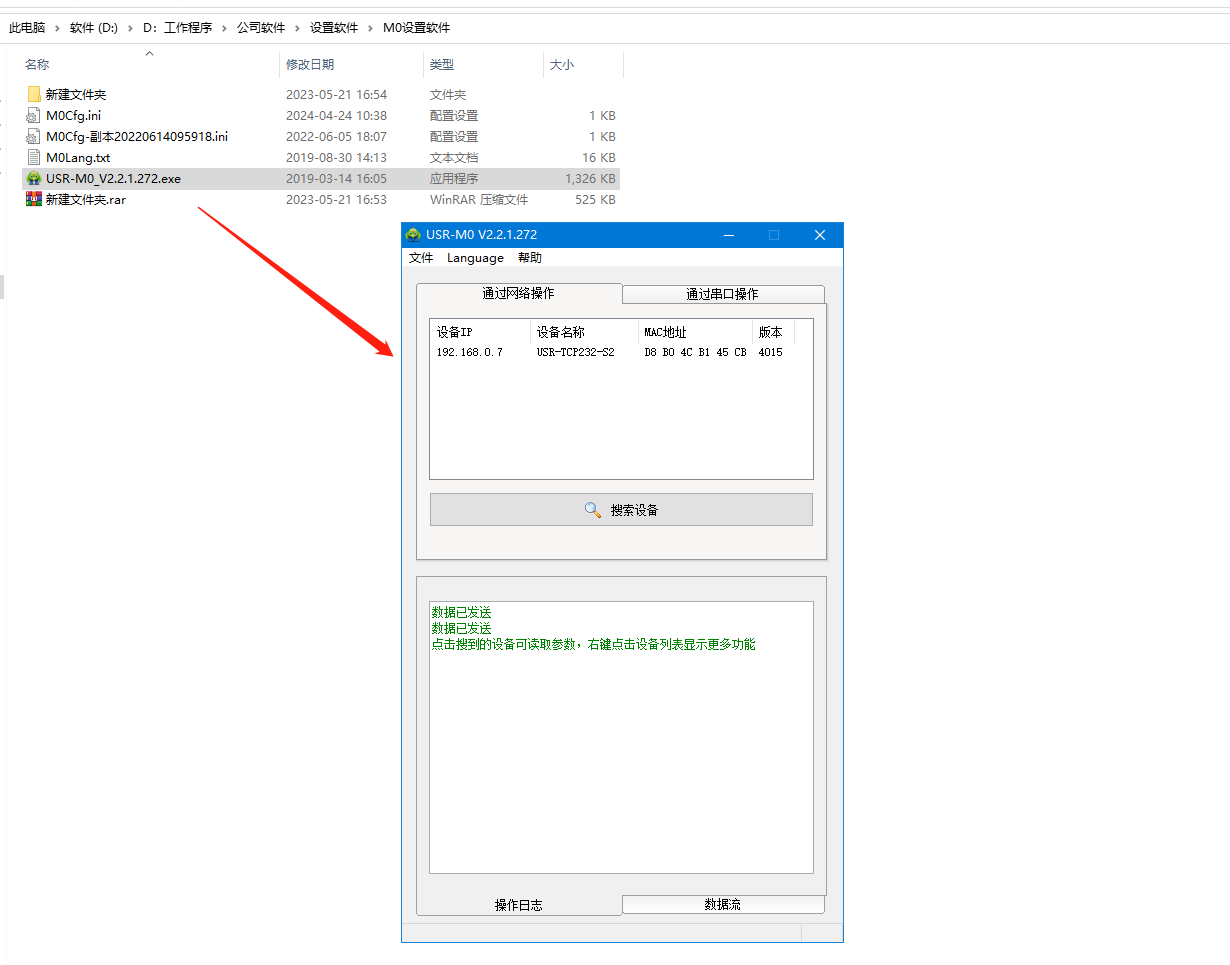Click the USR-M0 exe application icon
1230x965 pixels.
tap(34, 178)
